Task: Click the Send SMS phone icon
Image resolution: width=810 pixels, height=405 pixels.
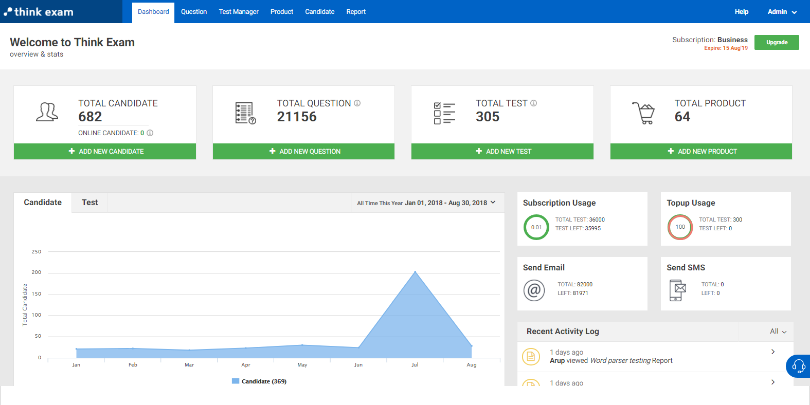Action: coord(678,290)
